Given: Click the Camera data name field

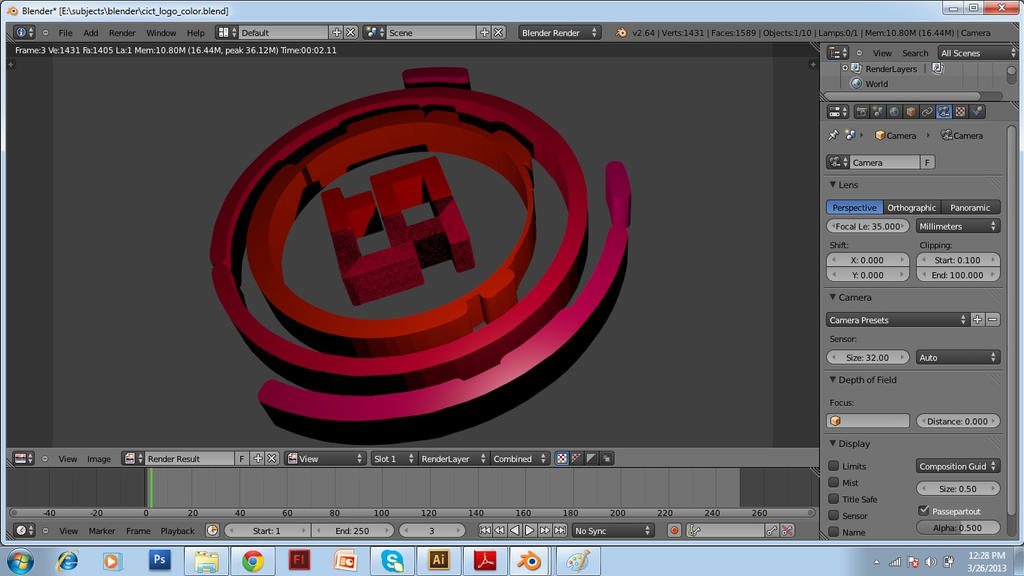Looking at the screenshot, I should [885, 162].
